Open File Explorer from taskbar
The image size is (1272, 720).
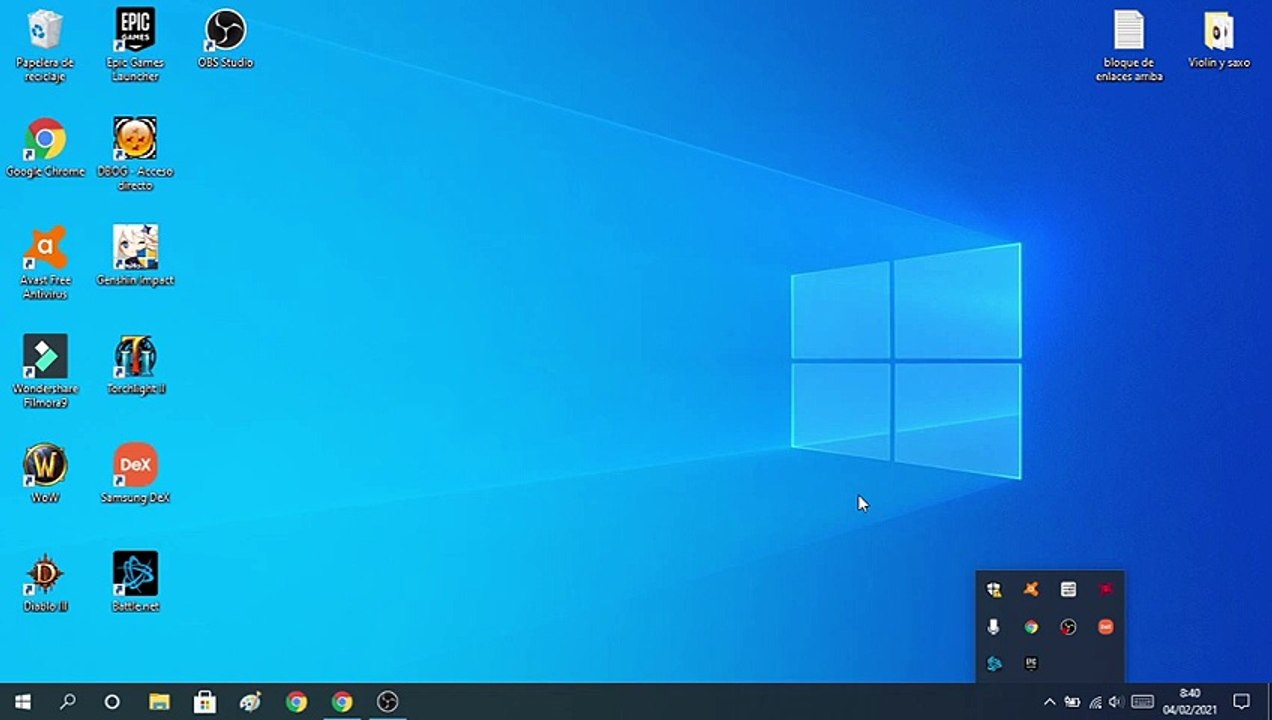pyautogui.click(x=159, y=702)
